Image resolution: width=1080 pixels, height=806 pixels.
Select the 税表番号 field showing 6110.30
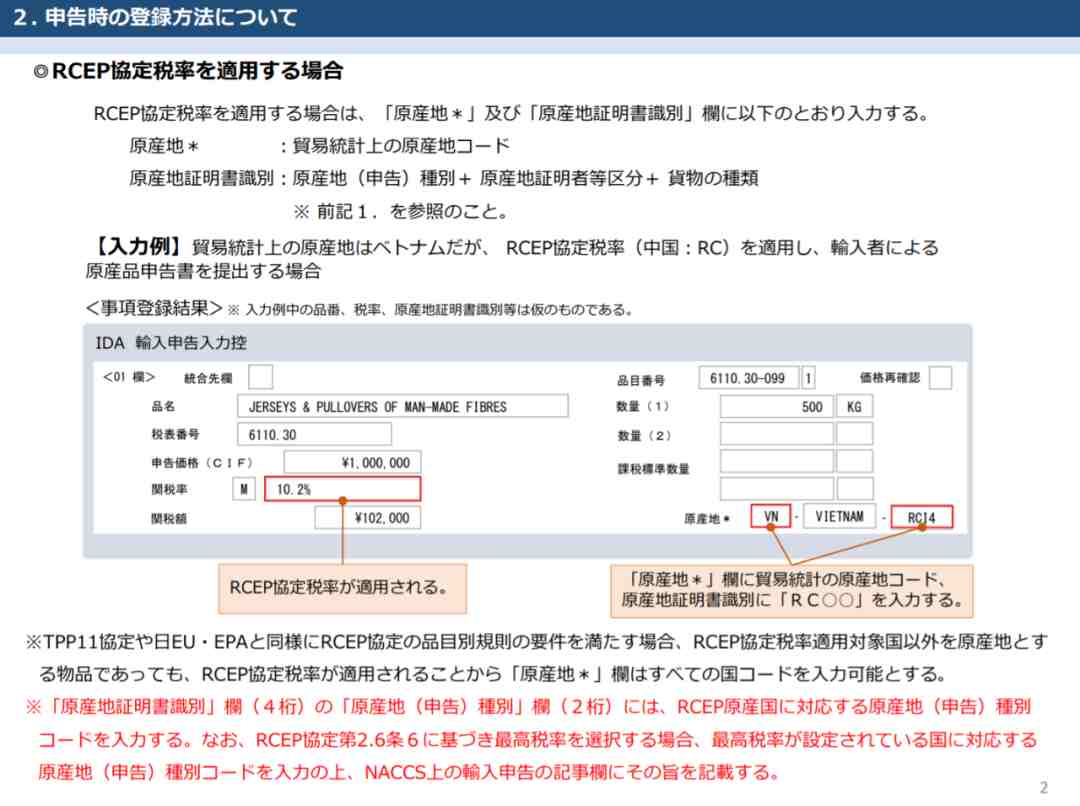(314, 435)
